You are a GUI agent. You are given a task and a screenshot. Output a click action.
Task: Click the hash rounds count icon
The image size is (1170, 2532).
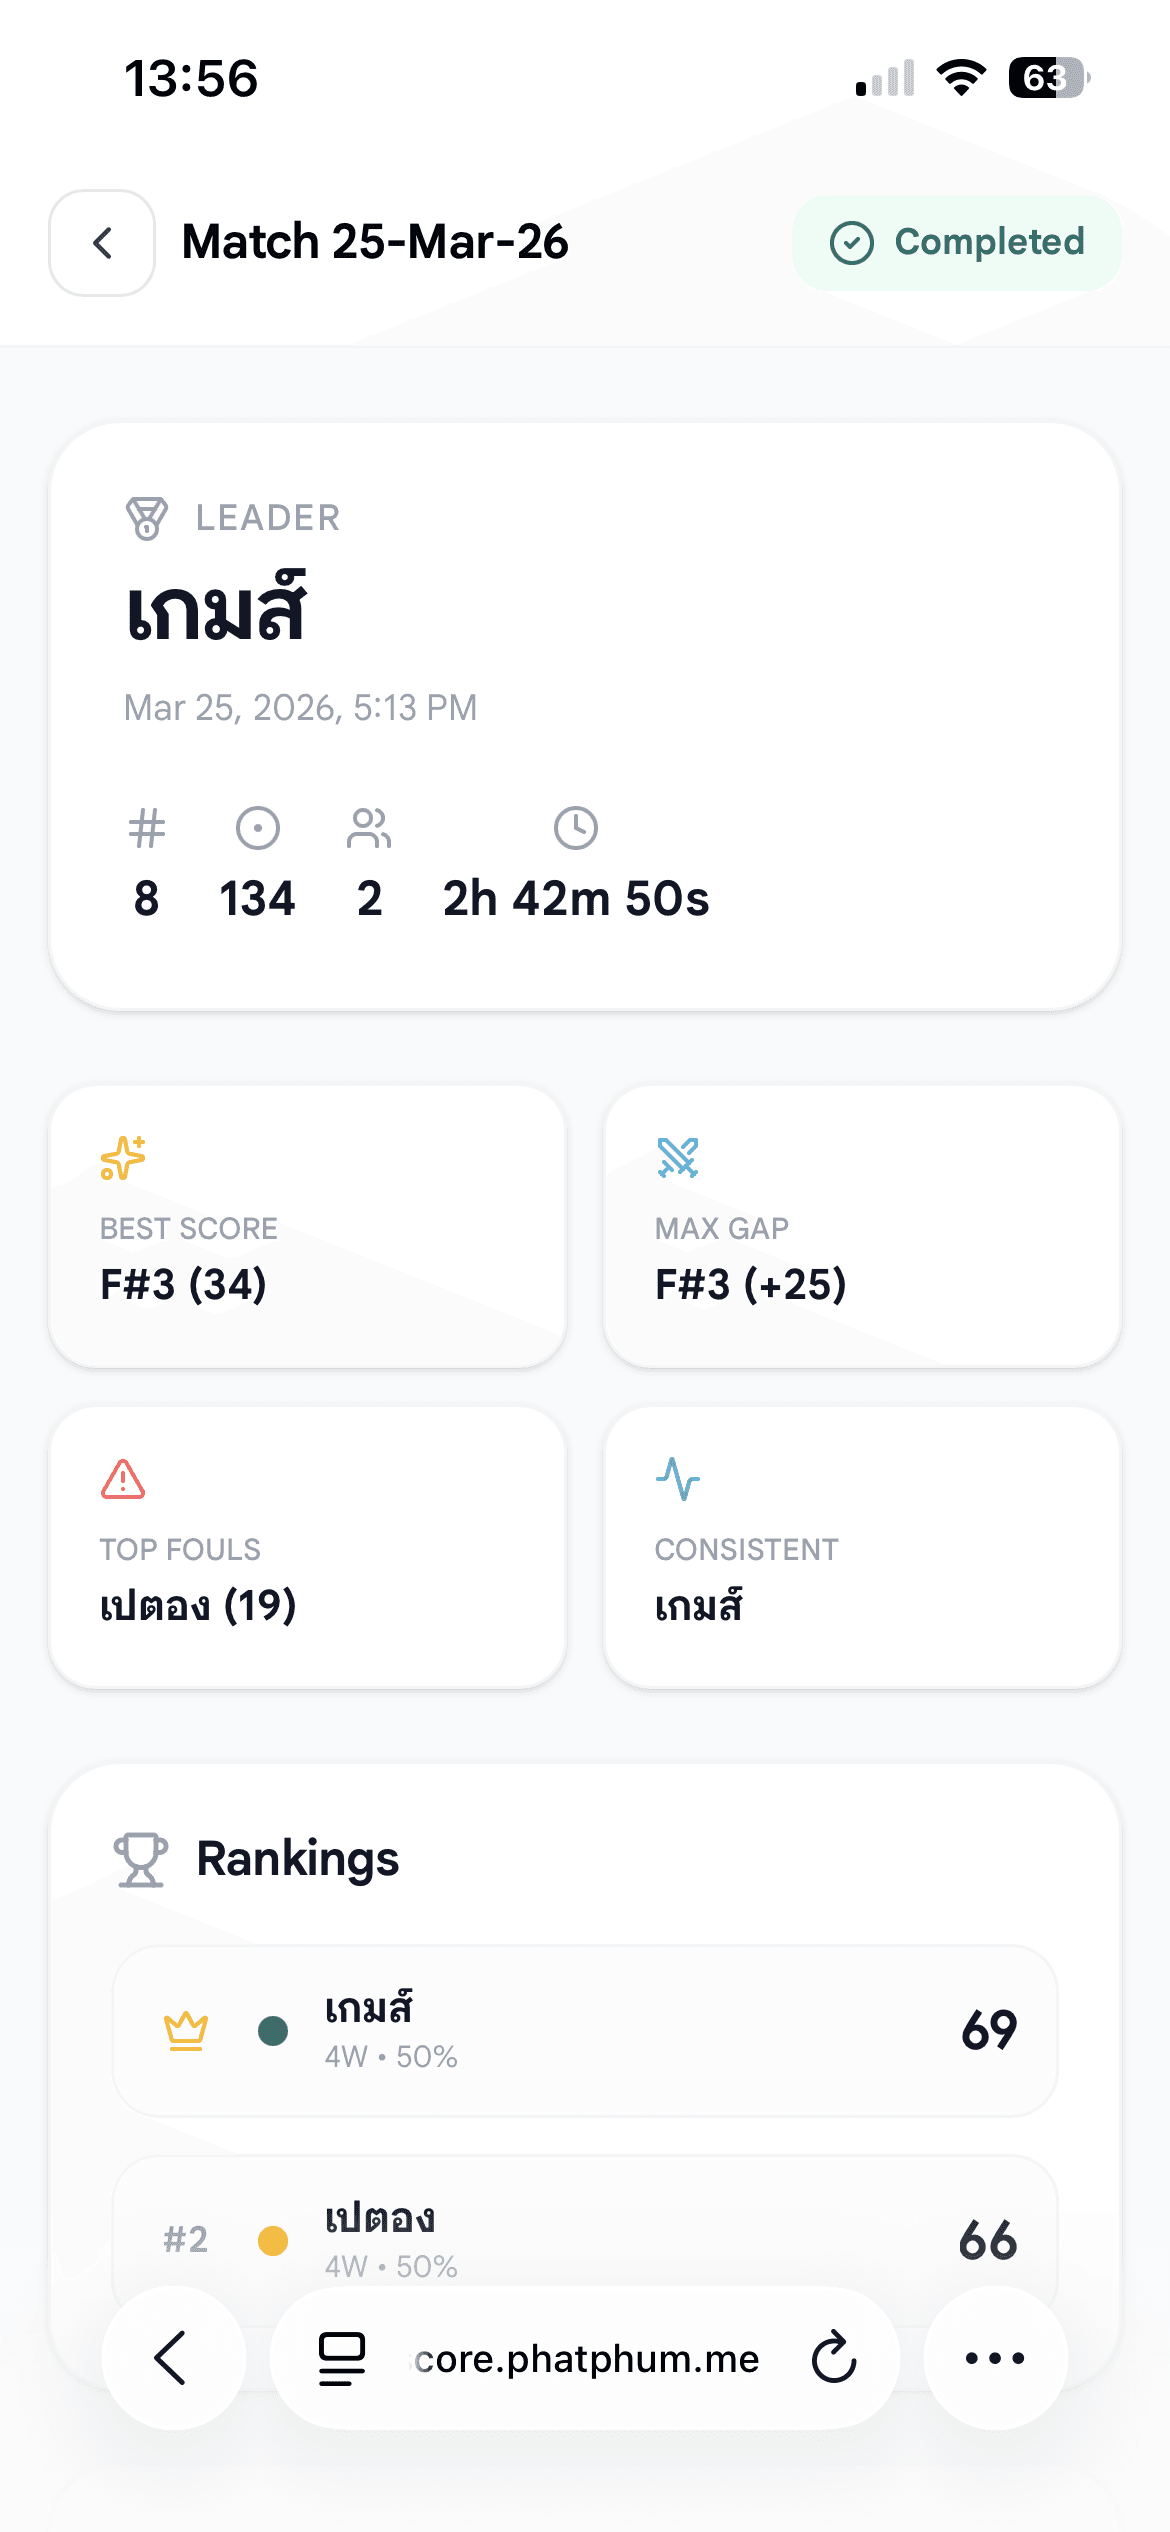pyautogui.click(x=147, y=828)
